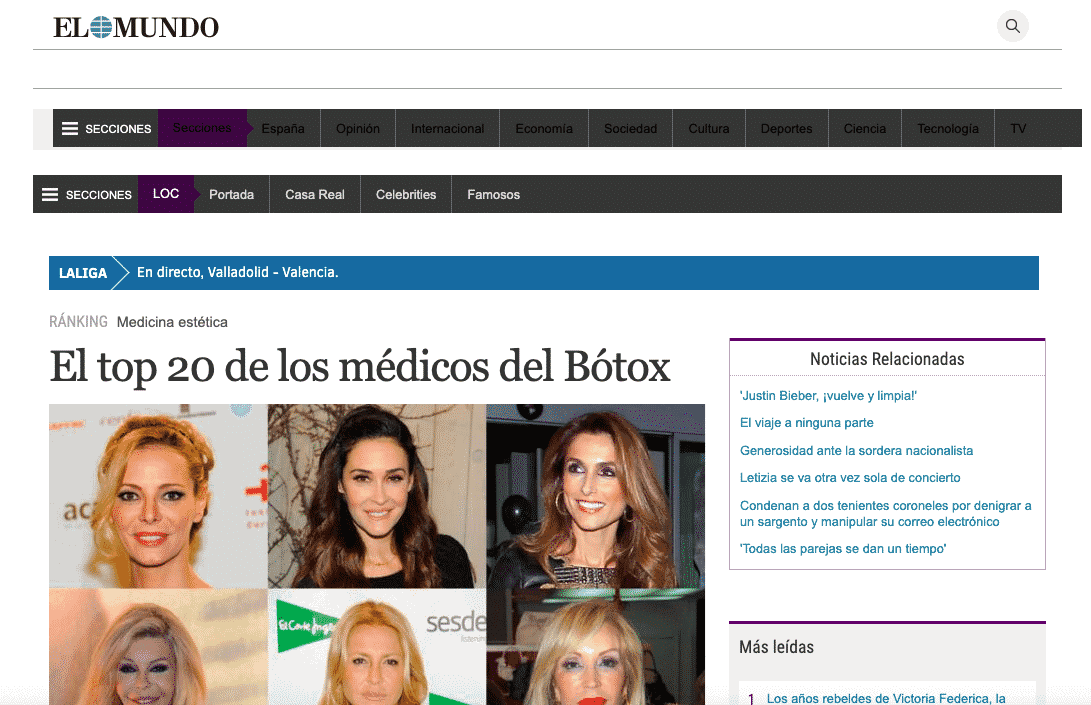Expand the top SECCIONES hamburger menu
1091x705 pixels.
(x=106, y=129)
